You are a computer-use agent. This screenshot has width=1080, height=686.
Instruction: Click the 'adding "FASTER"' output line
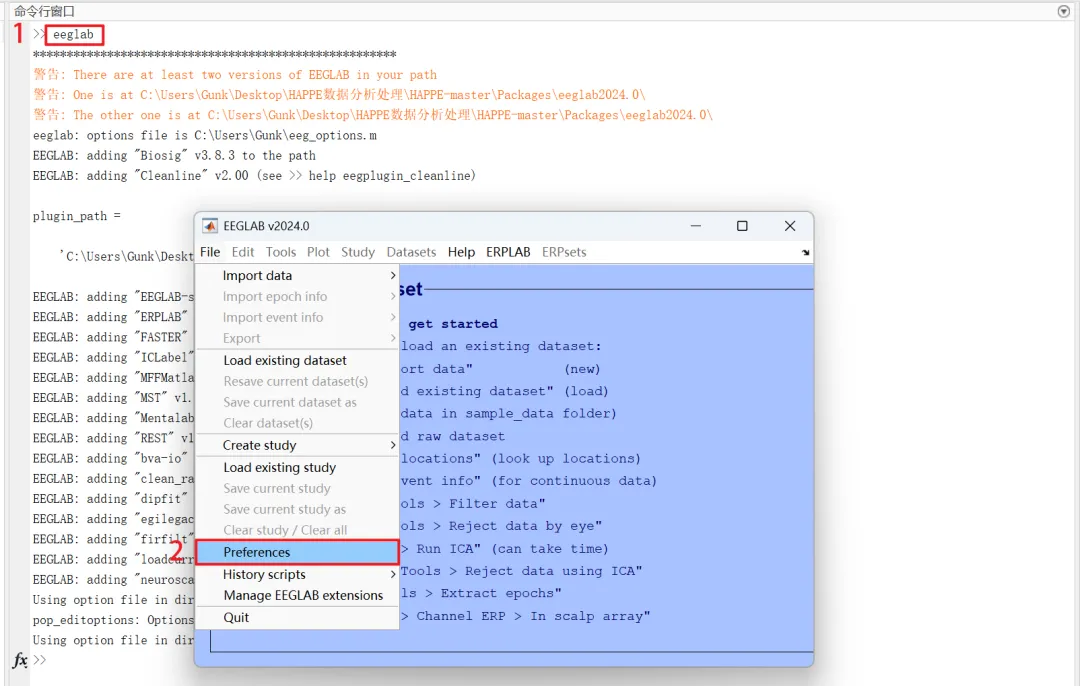110,337
